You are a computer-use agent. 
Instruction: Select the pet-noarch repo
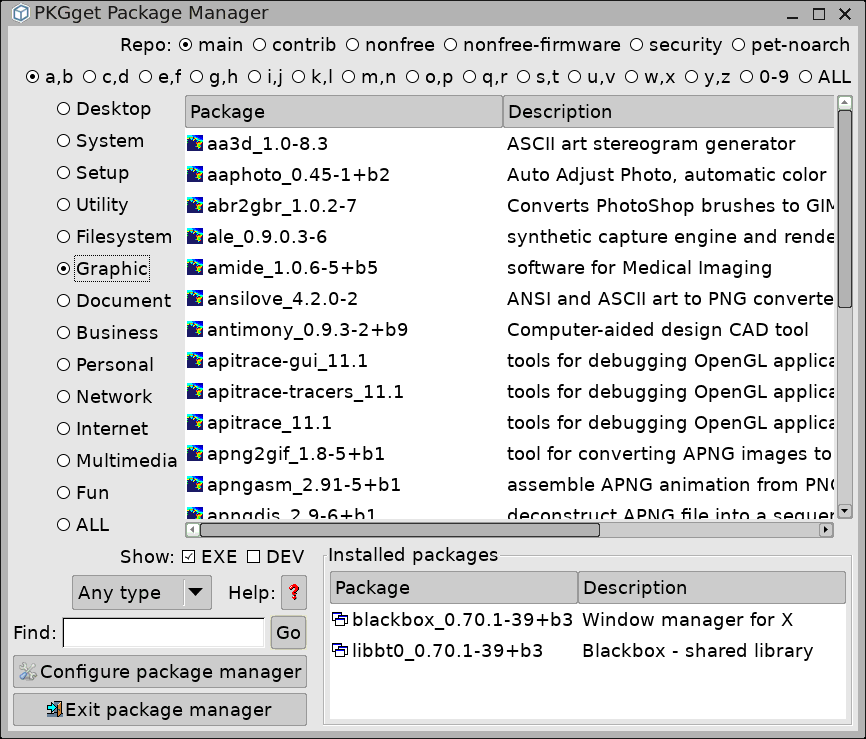(x=790, y=45)
